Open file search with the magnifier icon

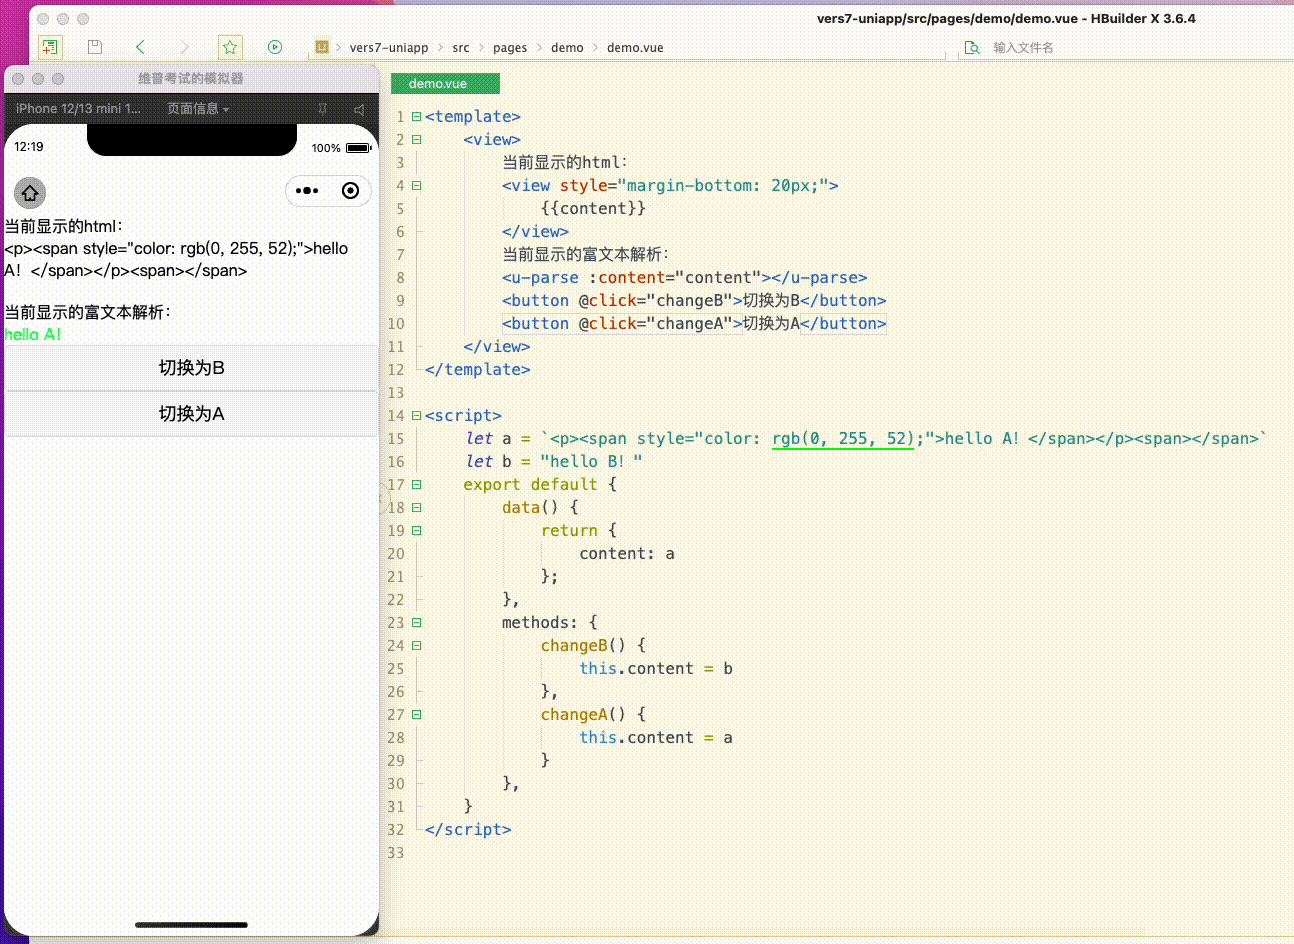click(971, 46)
